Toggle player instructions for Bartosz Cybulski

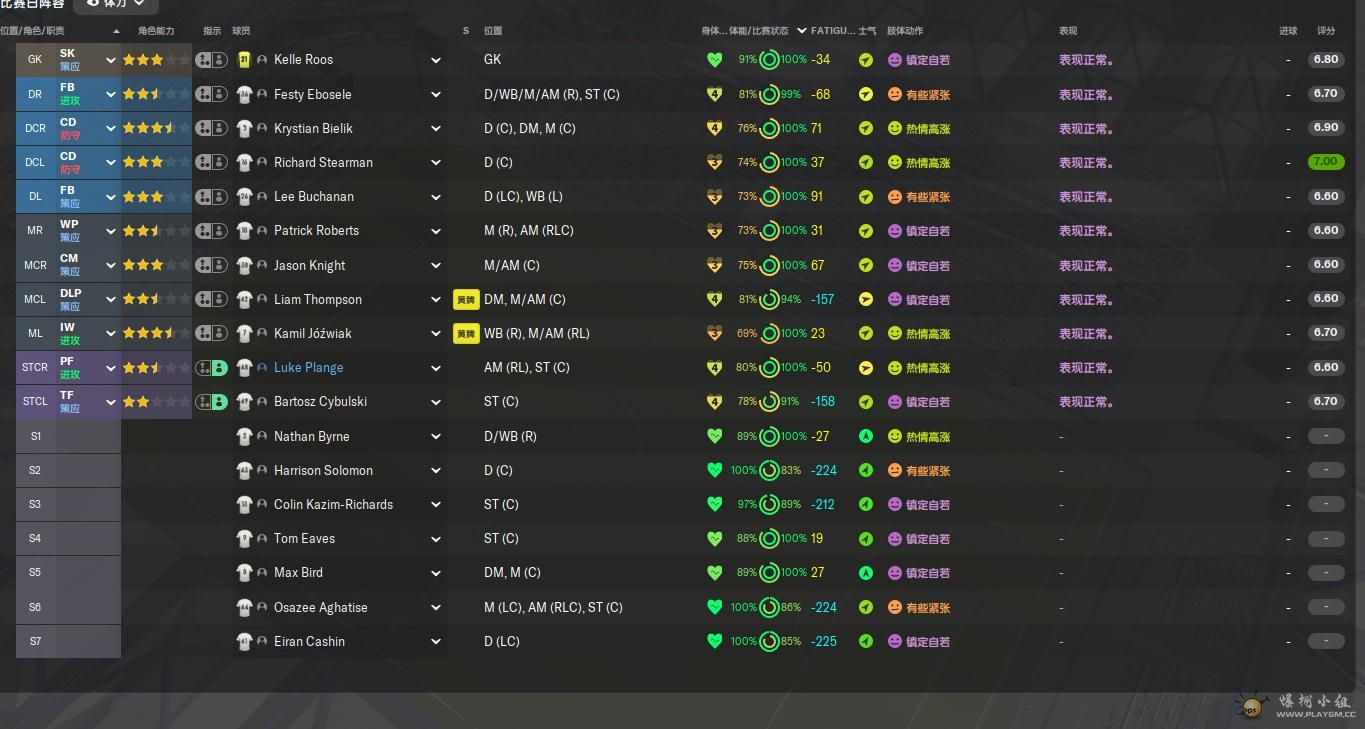pyautogui.click(x=211, y=402)
